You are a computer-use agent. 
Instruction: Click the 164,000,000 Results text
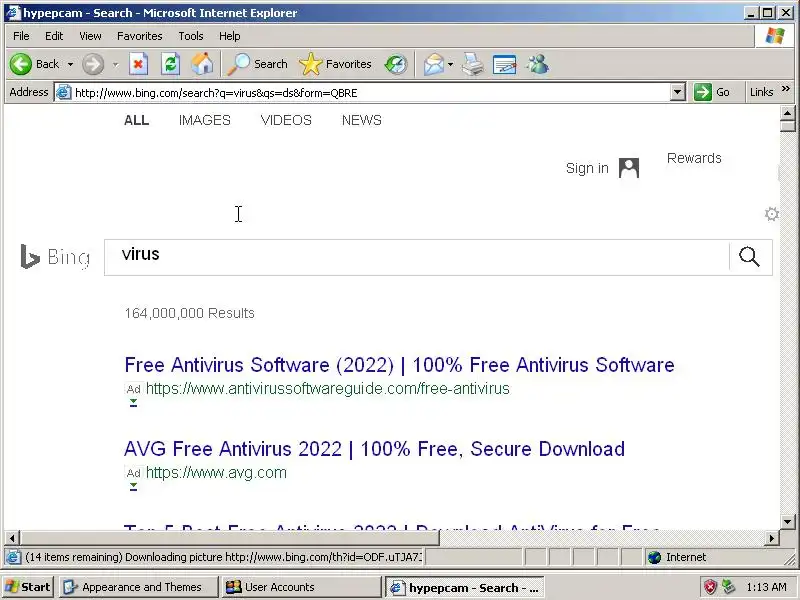[189, 313]
